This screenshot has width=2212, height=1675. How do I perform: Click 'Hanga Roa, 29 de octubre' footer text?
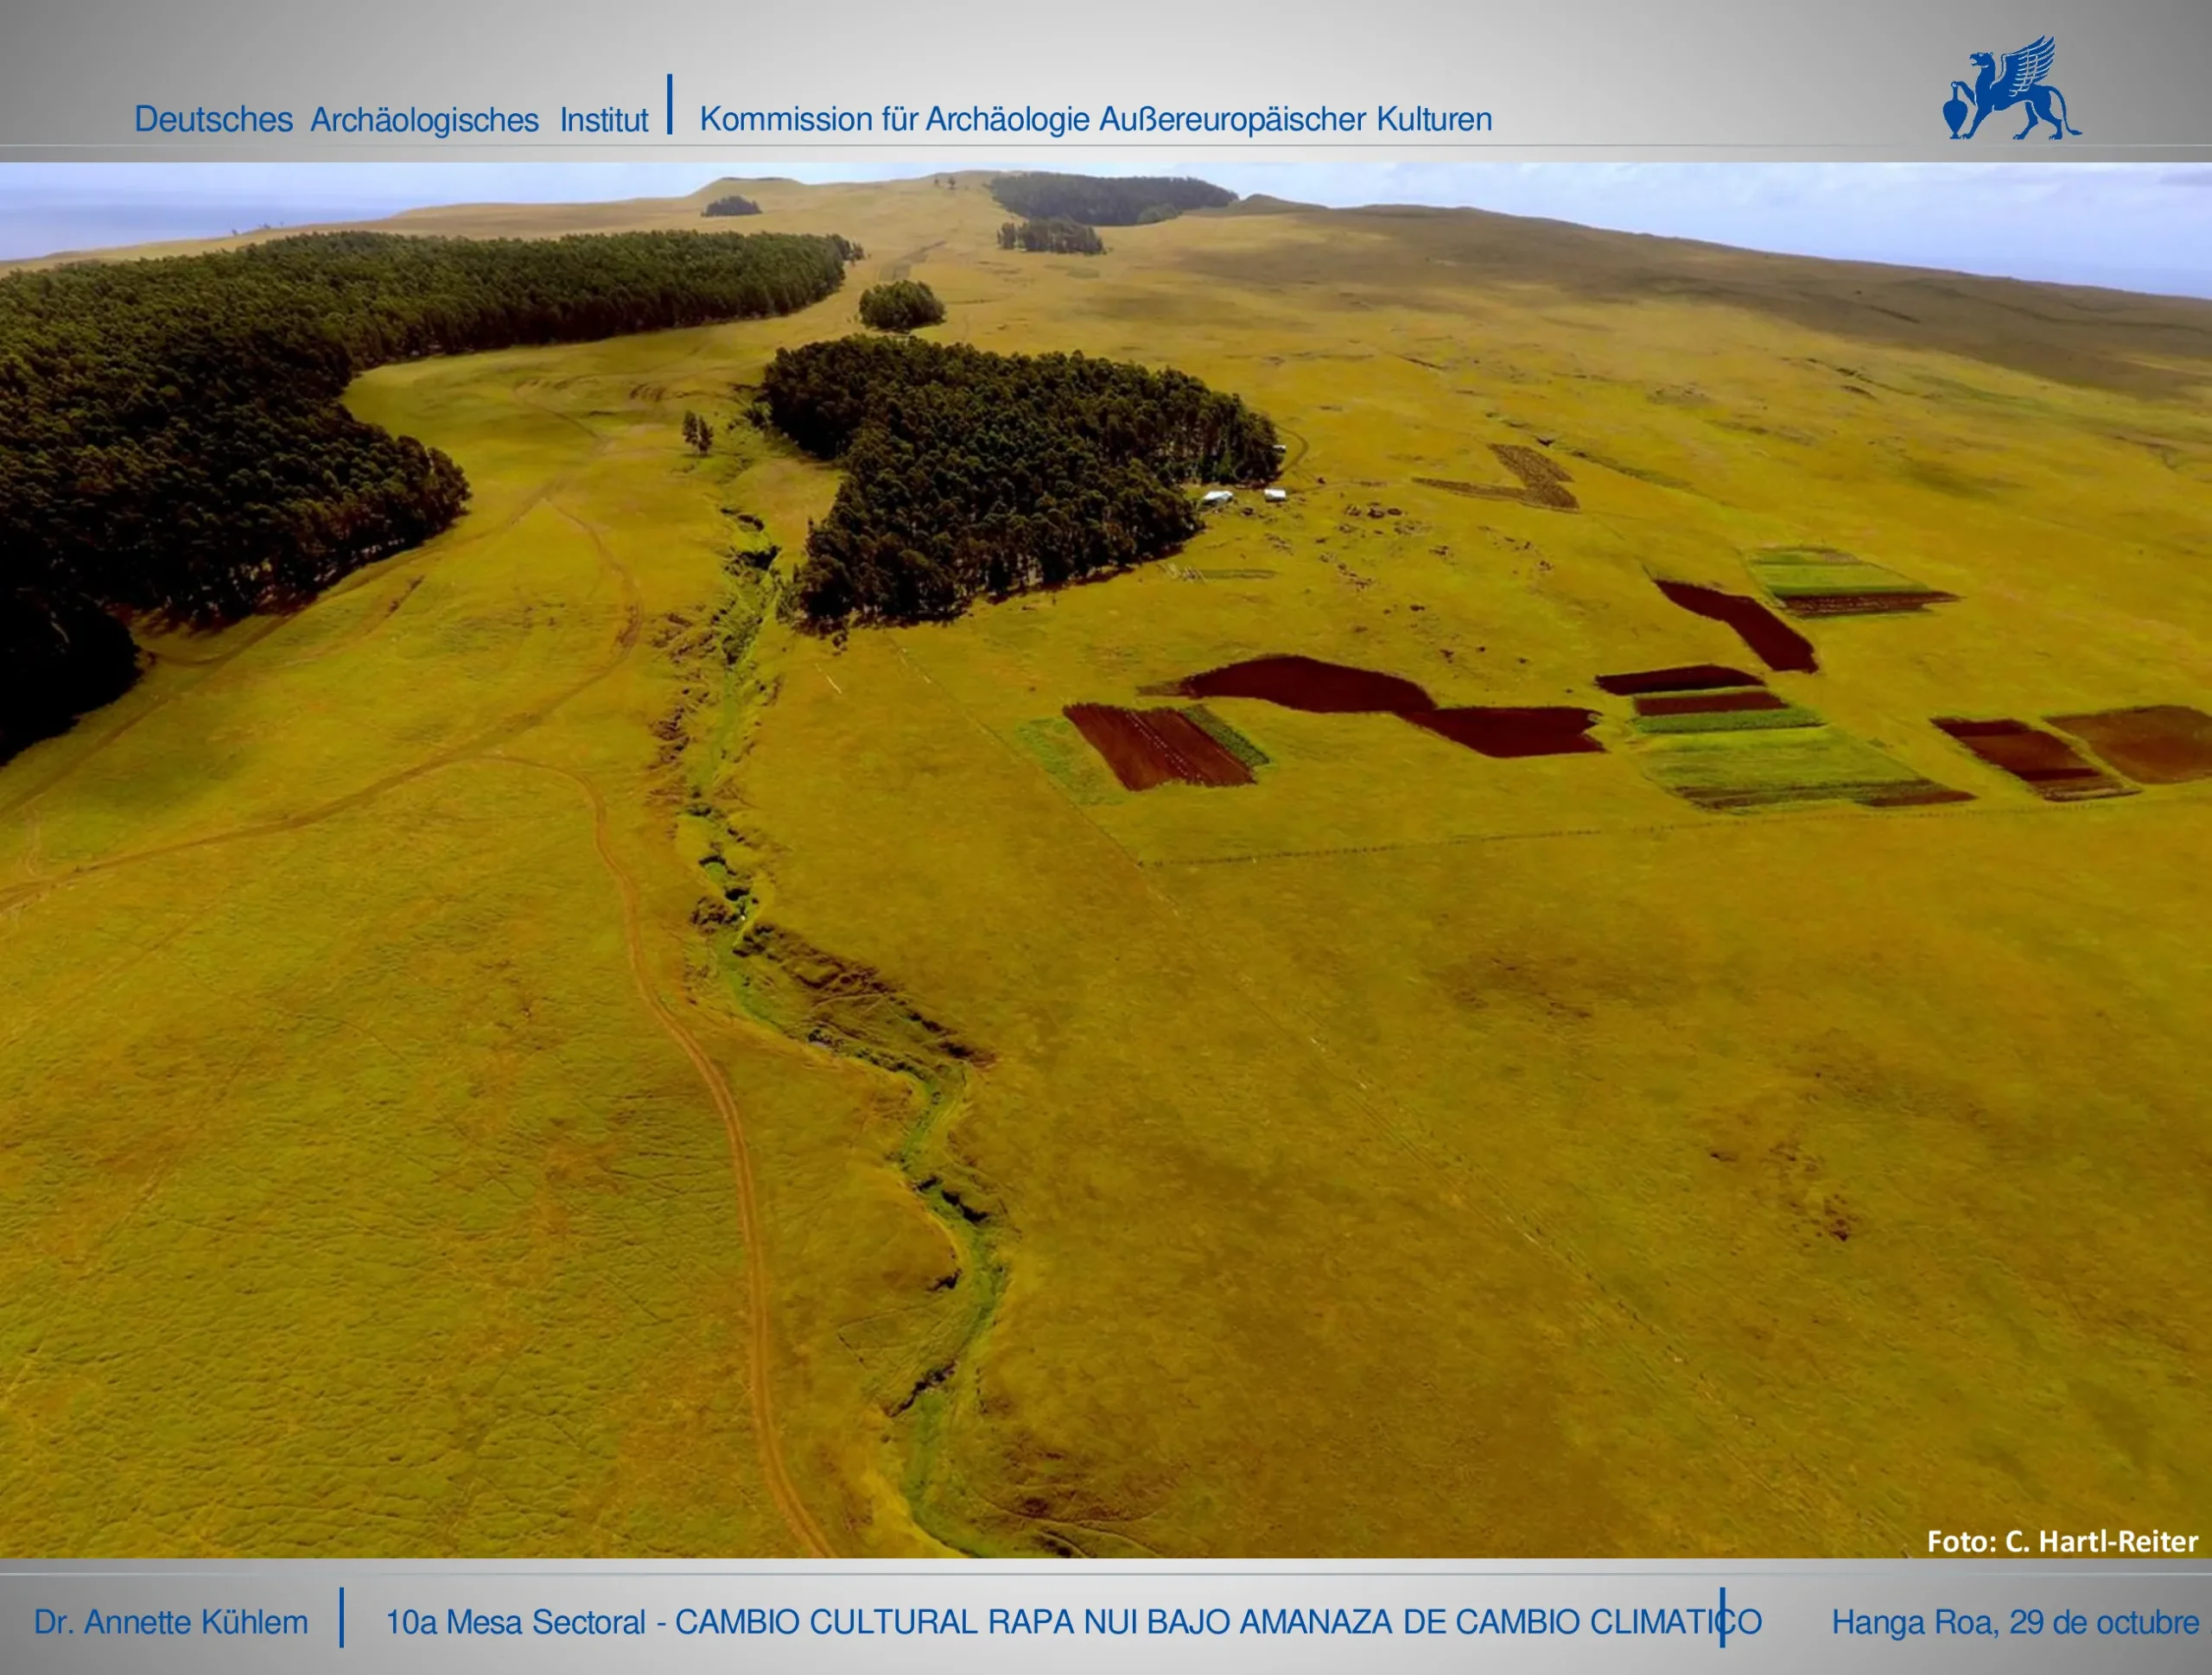2014,1622
